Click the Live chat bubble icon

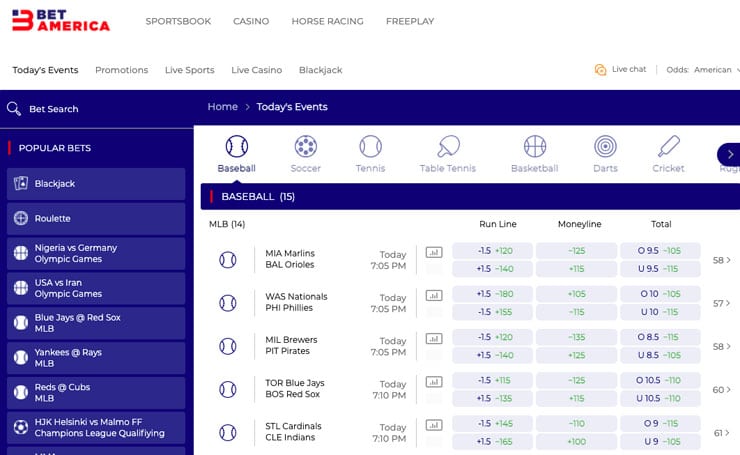click(600, 70)
